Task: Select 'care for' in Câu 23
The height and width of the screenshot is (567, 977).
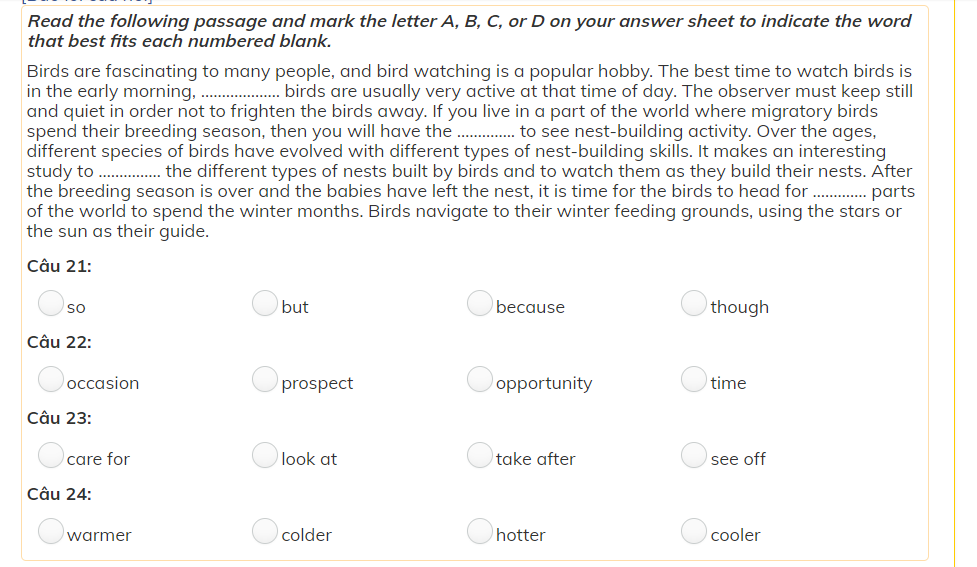Action: tap(51, 455)
